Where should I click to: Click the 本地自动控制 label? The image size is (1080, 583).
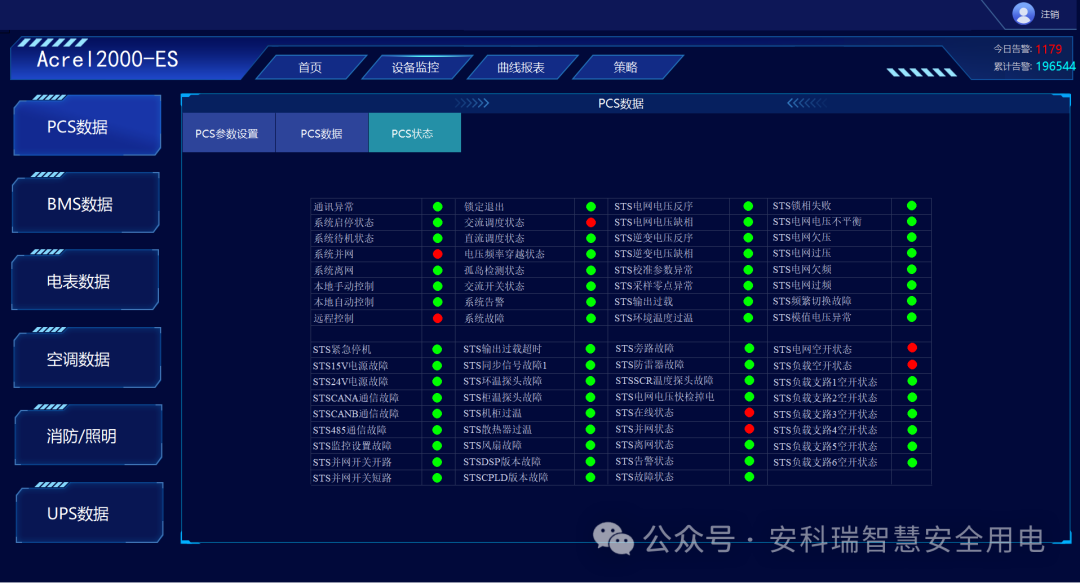(x=344, y=302)
